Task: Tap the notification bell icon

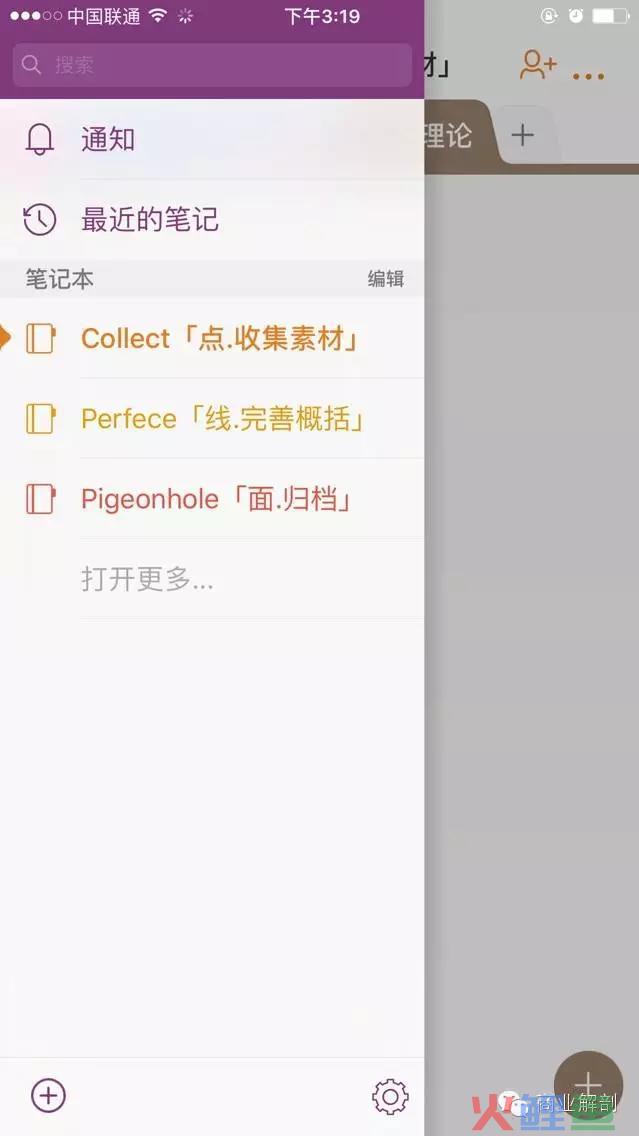Action: [x=40, y=139]
